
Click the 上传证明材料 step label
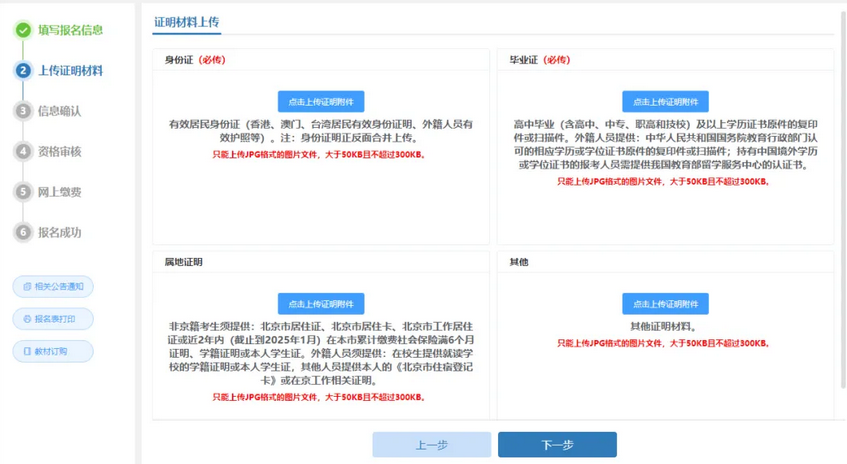[70, 71]
